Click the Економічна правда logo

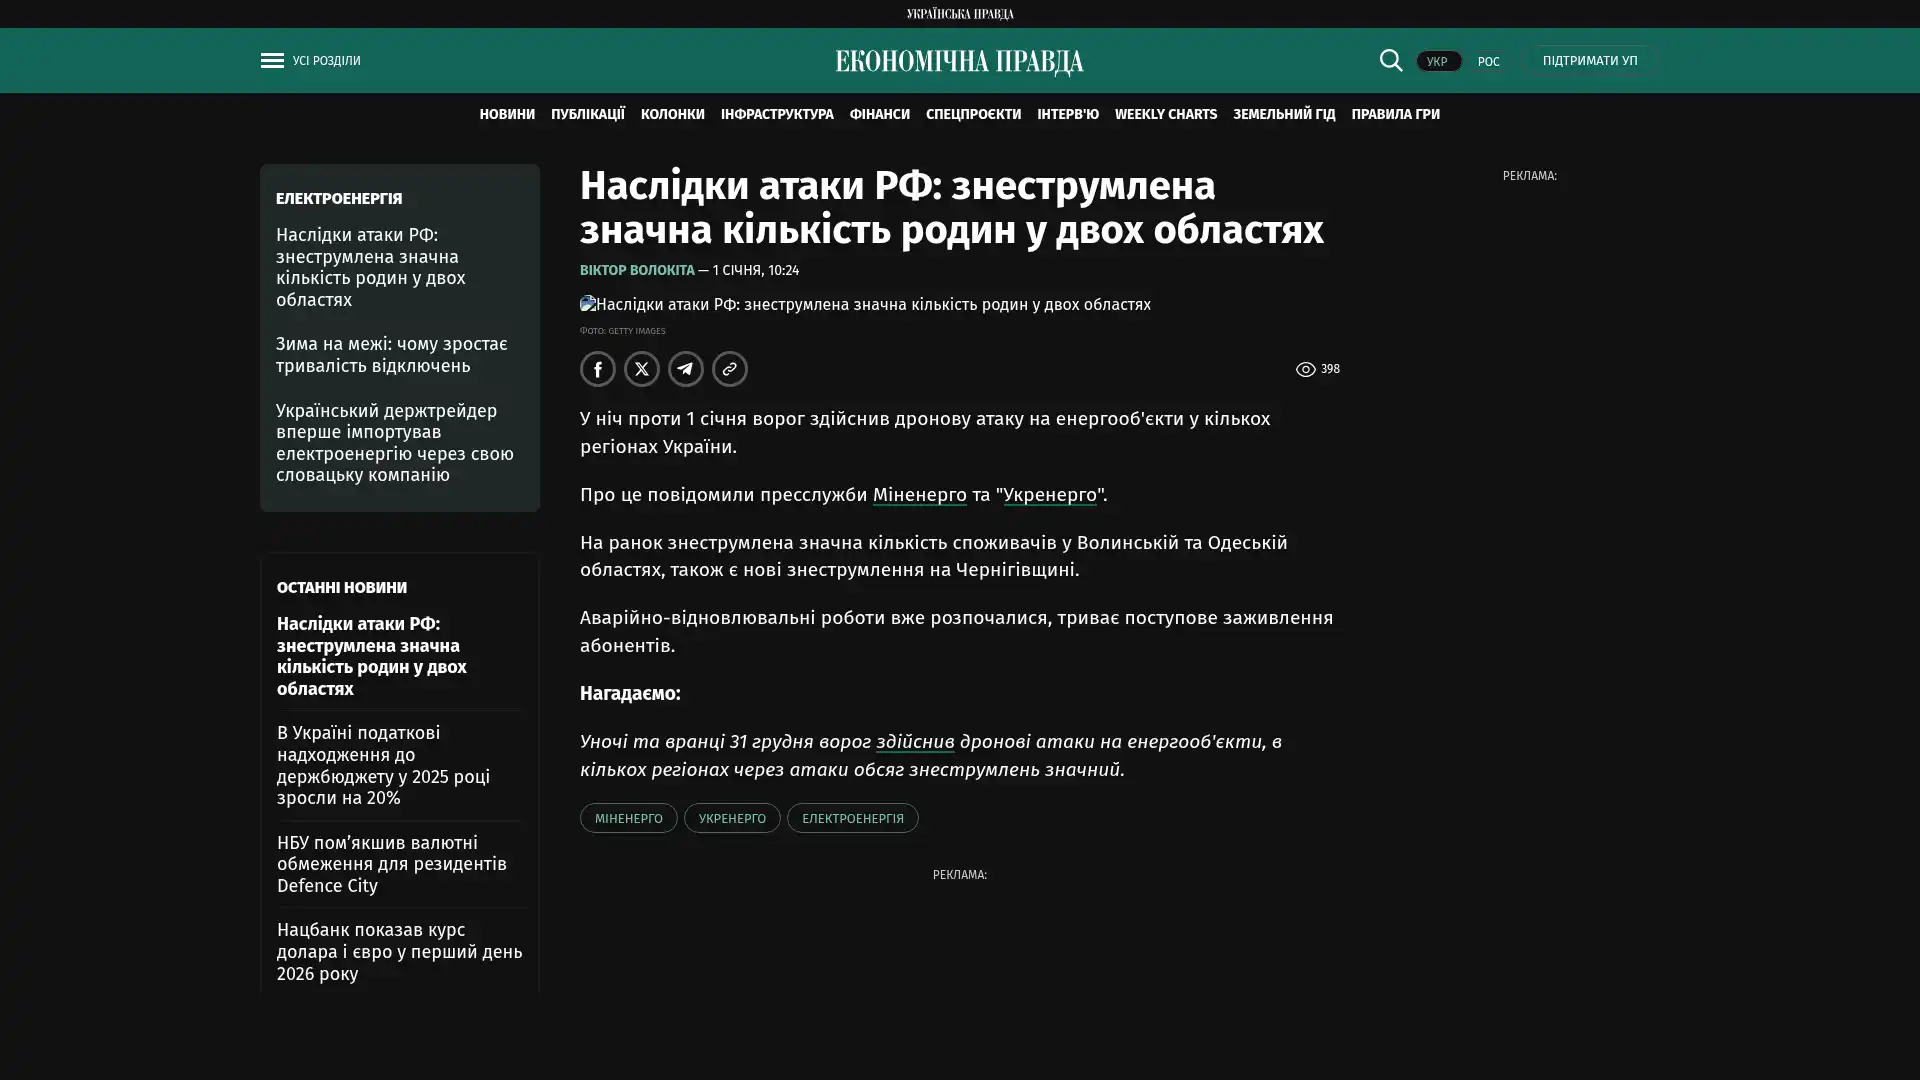pyautogui.click(x=959, y=62)
